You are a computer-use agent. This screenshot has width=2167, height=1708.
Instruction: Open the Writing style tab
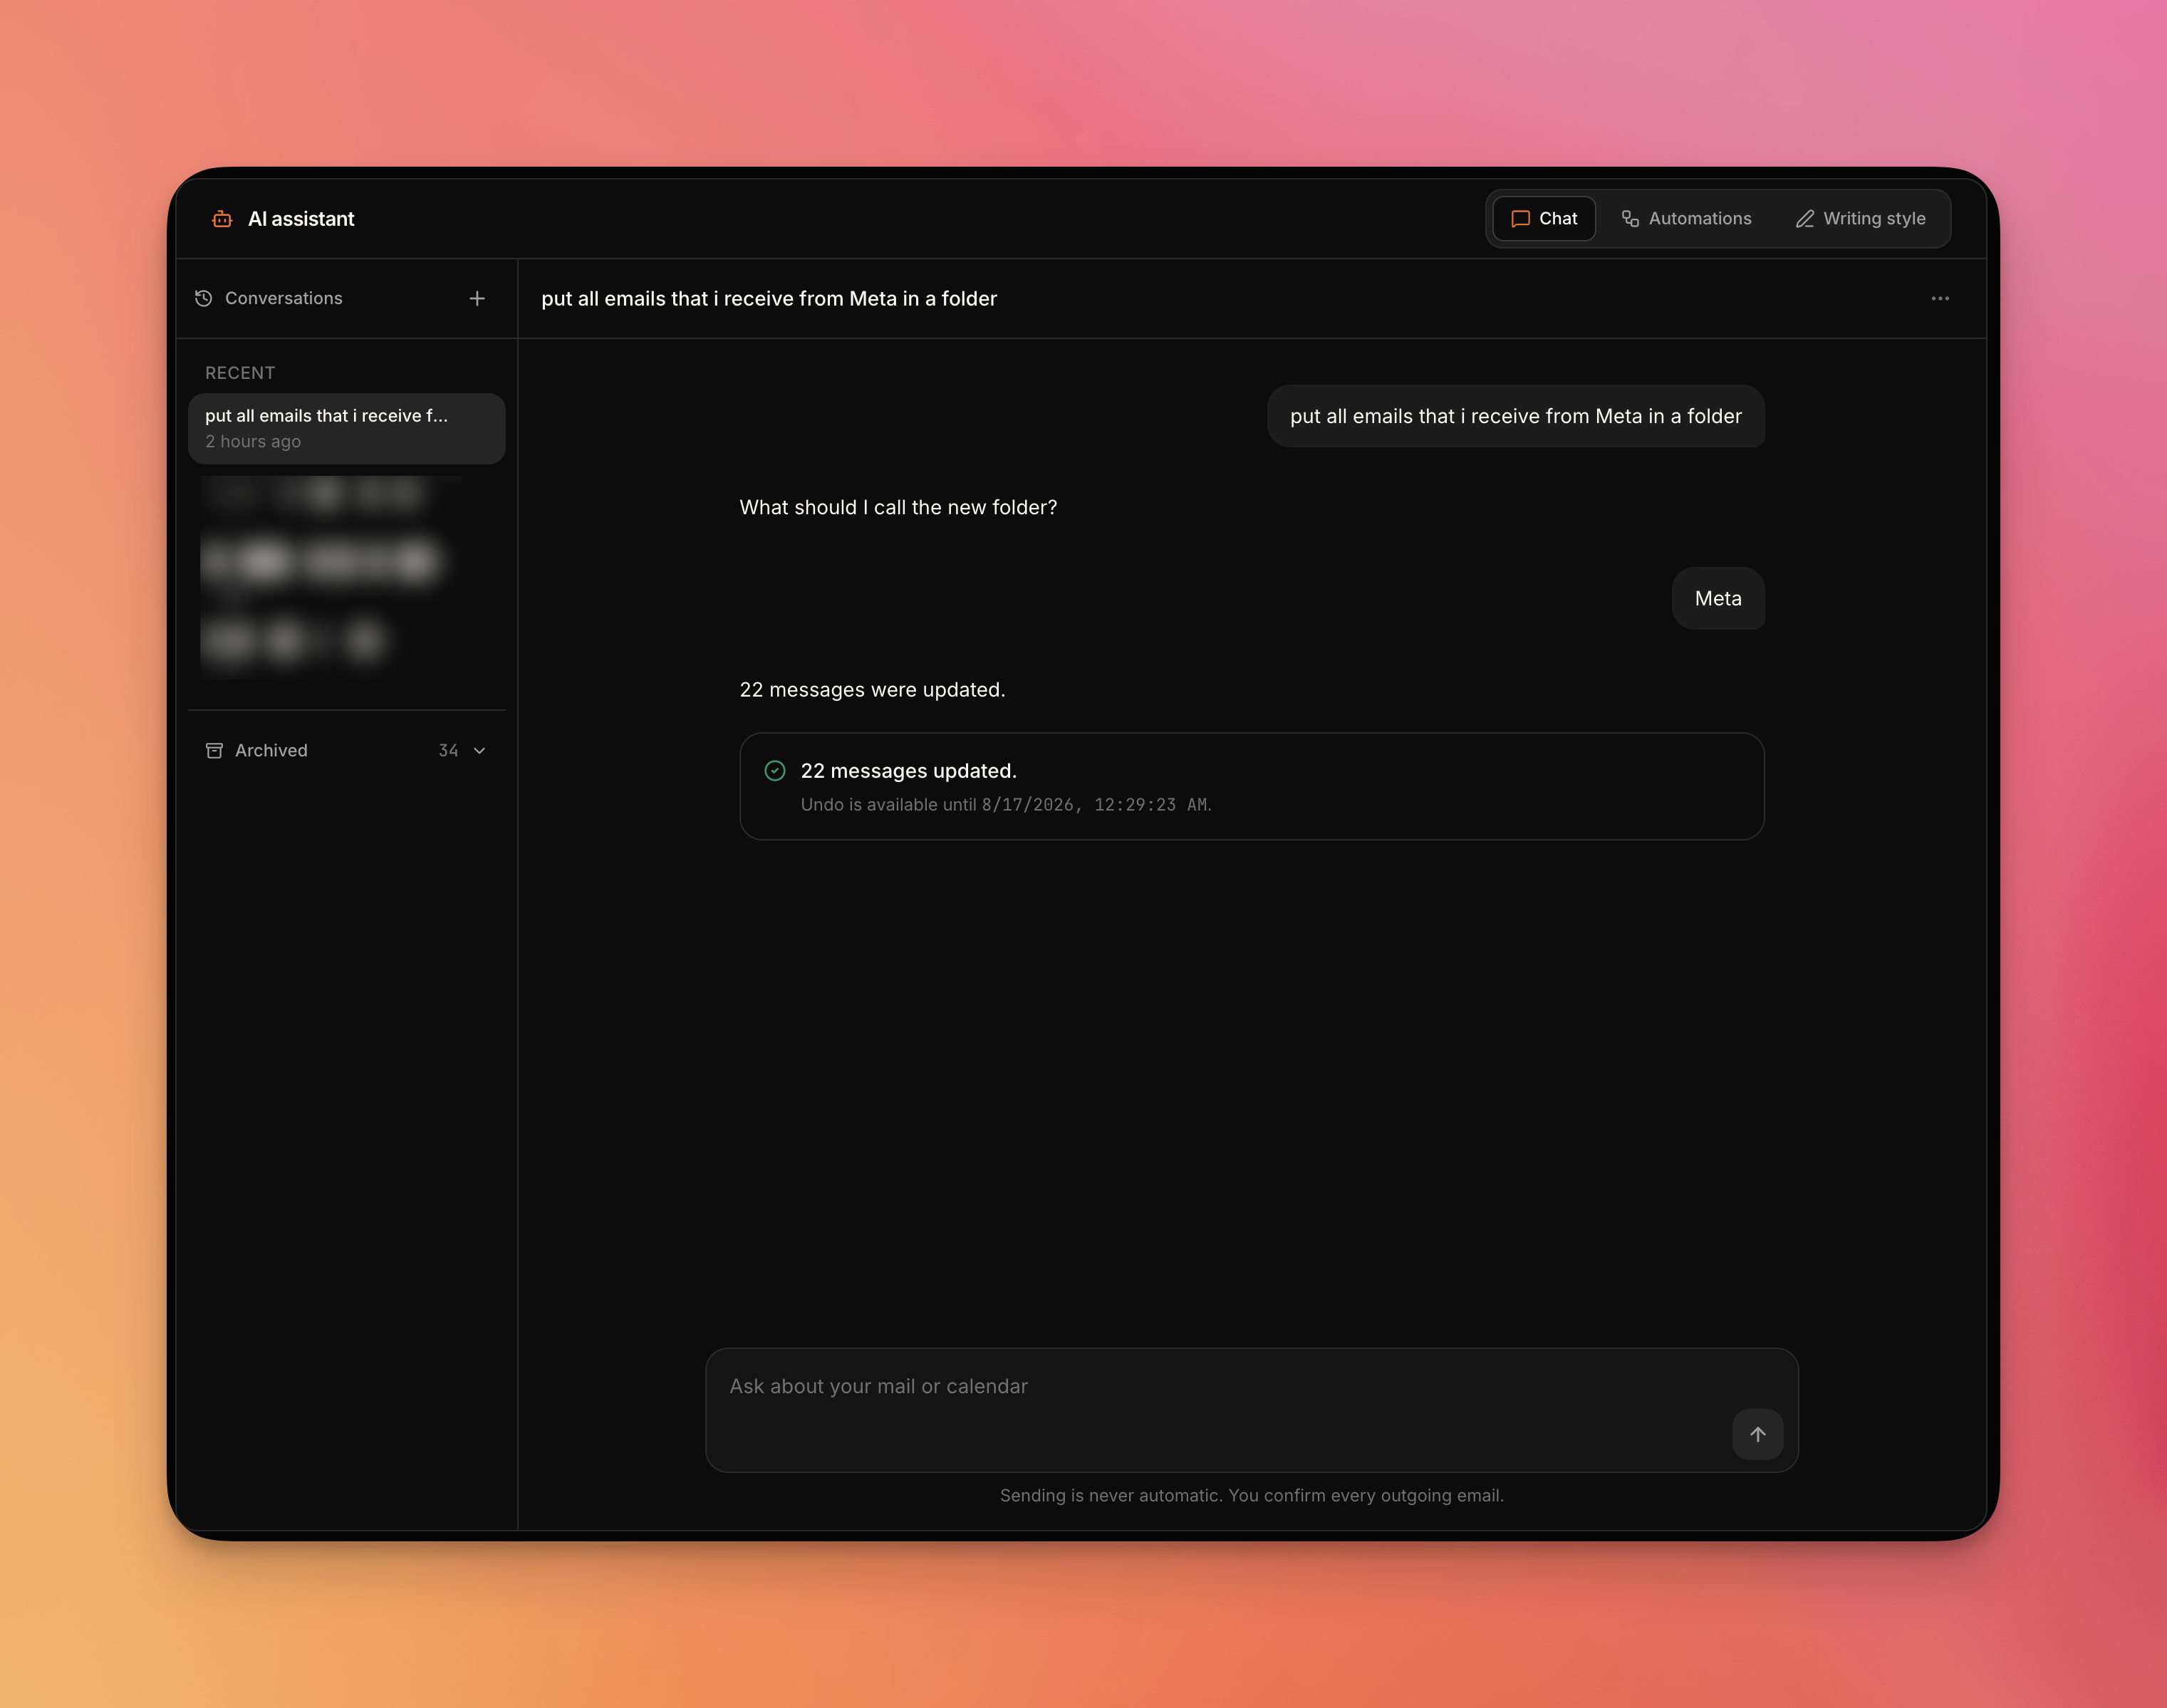(x=1860, y=218)
